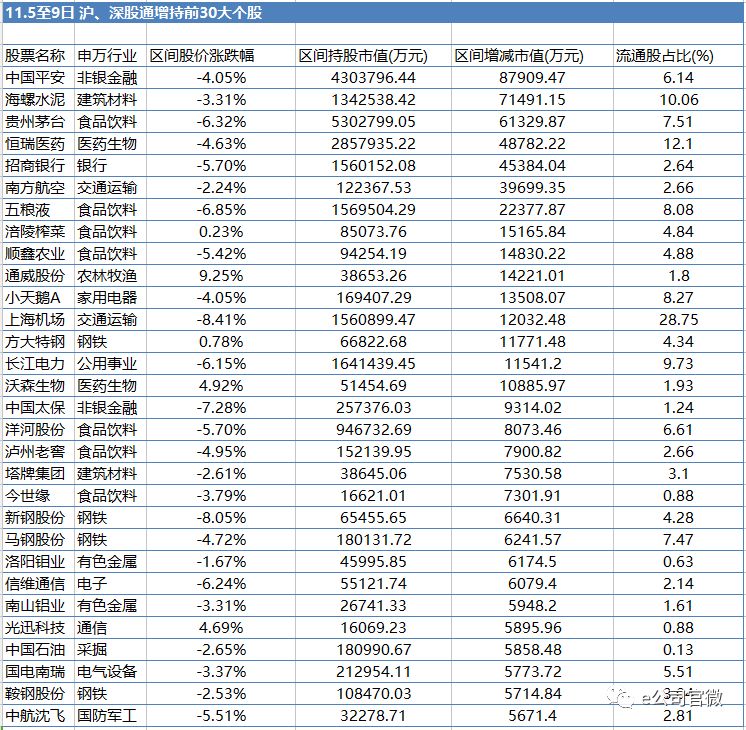Select the cell 长江电力
746x730 pixels.
35,364
